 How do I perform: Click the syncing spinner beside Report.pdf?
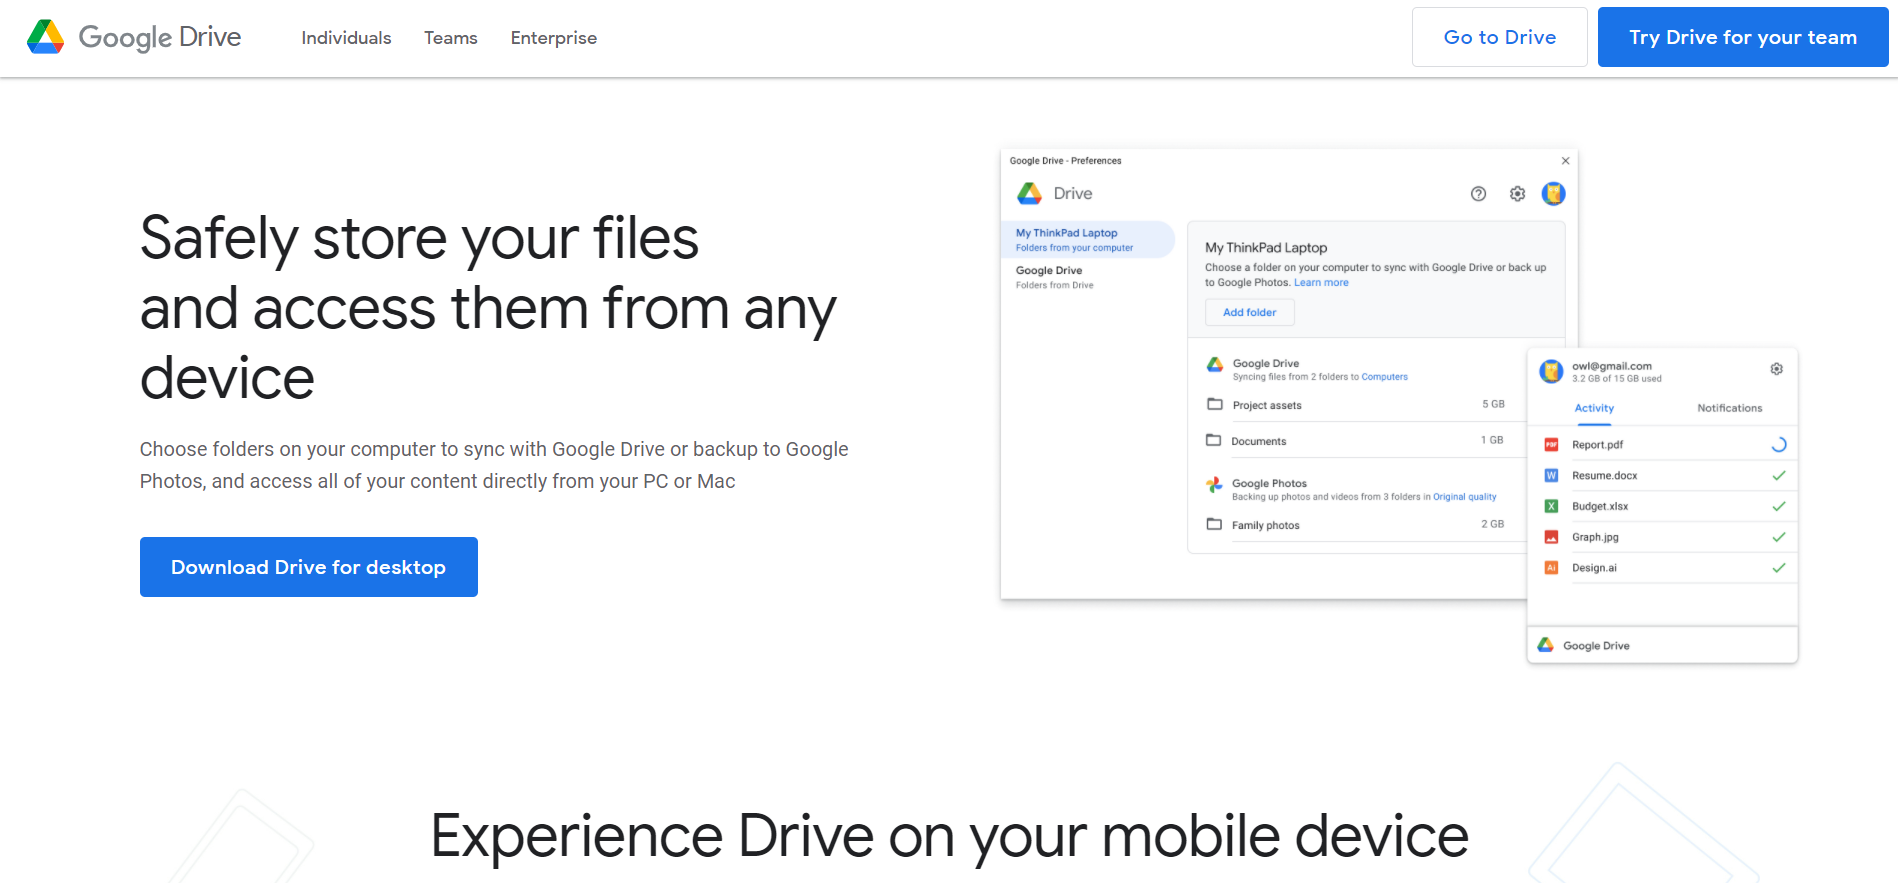pyautogui.click(x=1778, y=445)
